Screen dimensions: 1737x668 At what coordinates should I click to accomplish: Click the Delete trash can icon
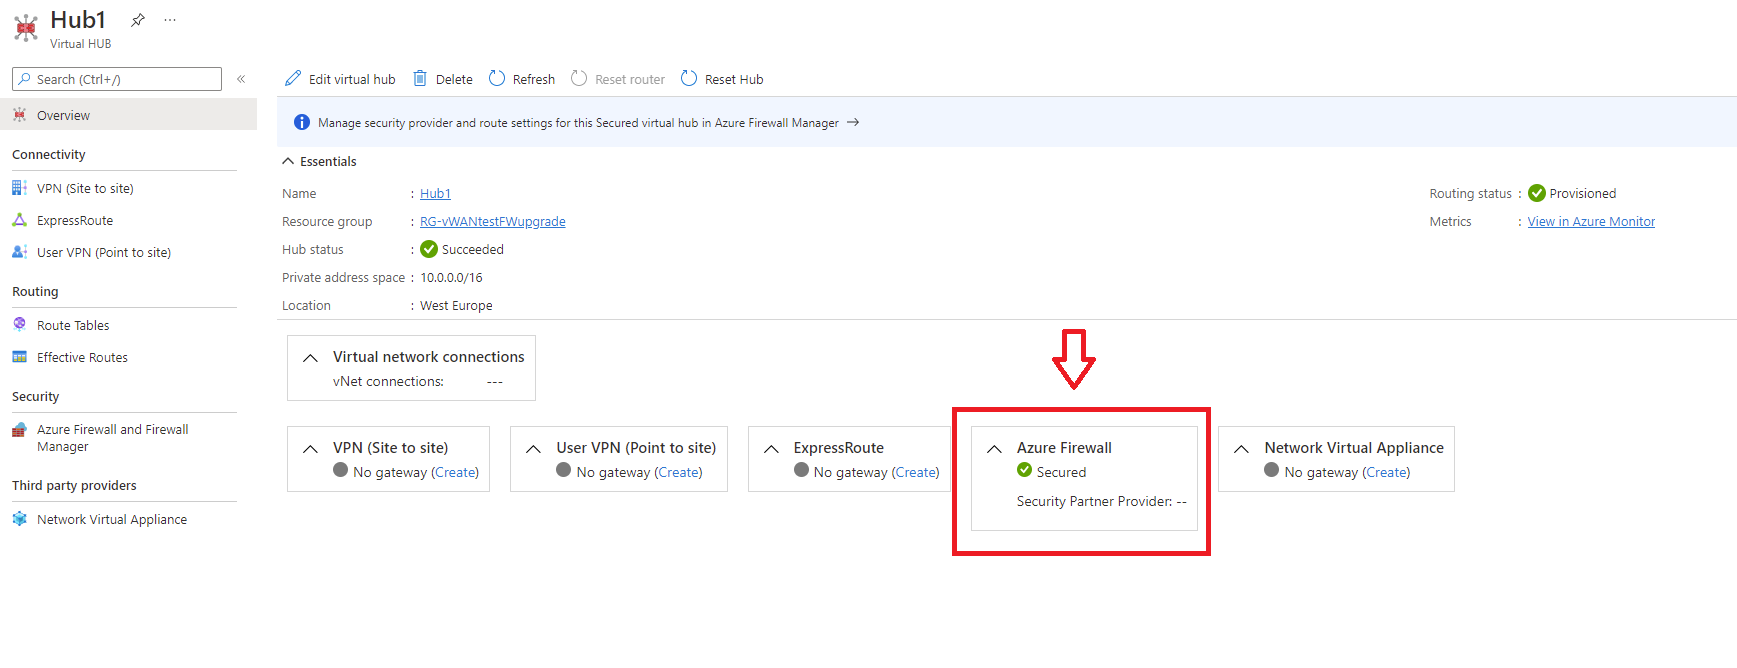(420, 79)
